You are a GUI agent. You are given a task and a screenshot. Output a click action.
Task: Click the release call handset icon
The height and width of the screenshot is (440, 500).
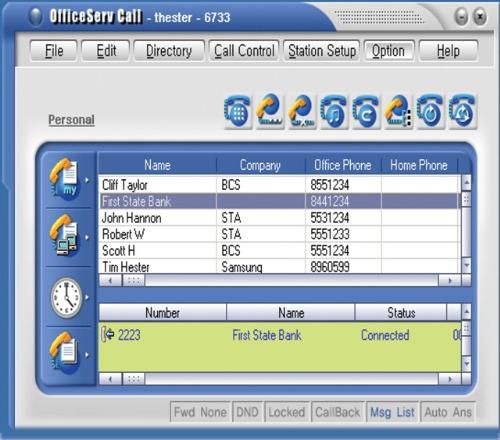(x=302, y=112)
